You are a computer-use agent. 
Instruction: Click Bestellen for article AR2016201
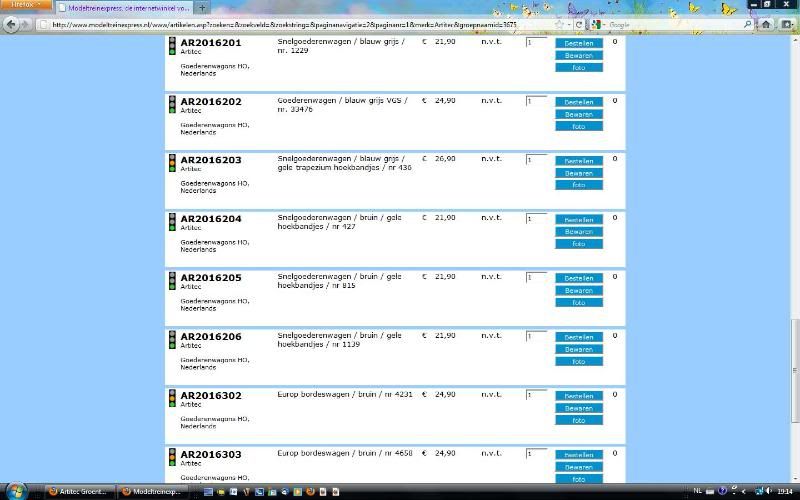(579, 43)
